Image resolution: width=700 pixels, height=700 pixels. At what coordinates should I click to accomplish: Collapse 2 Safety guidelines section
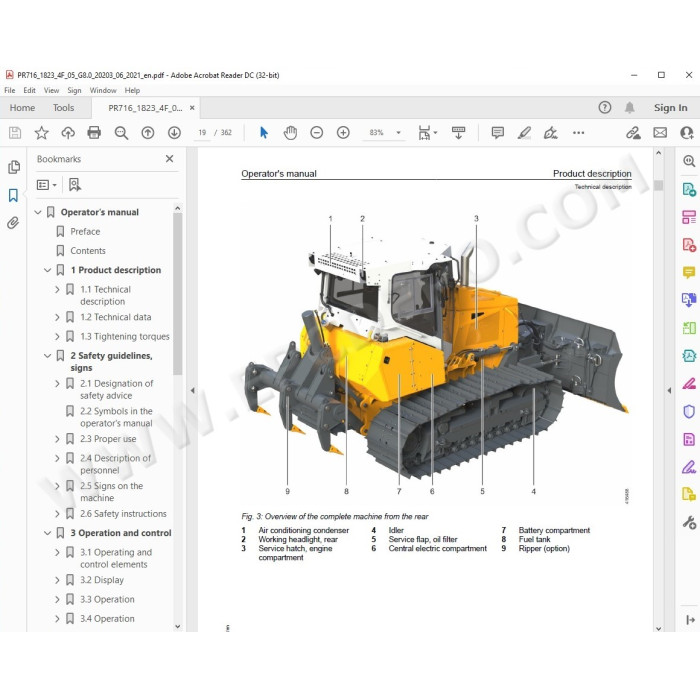coord(47,356)
